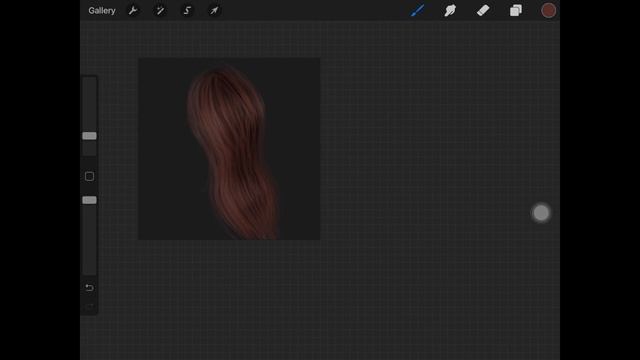The height and width of the screenshot is (360, 640).
Task: Open the Adjustments magic wand menu
Action: pos(160,11)
